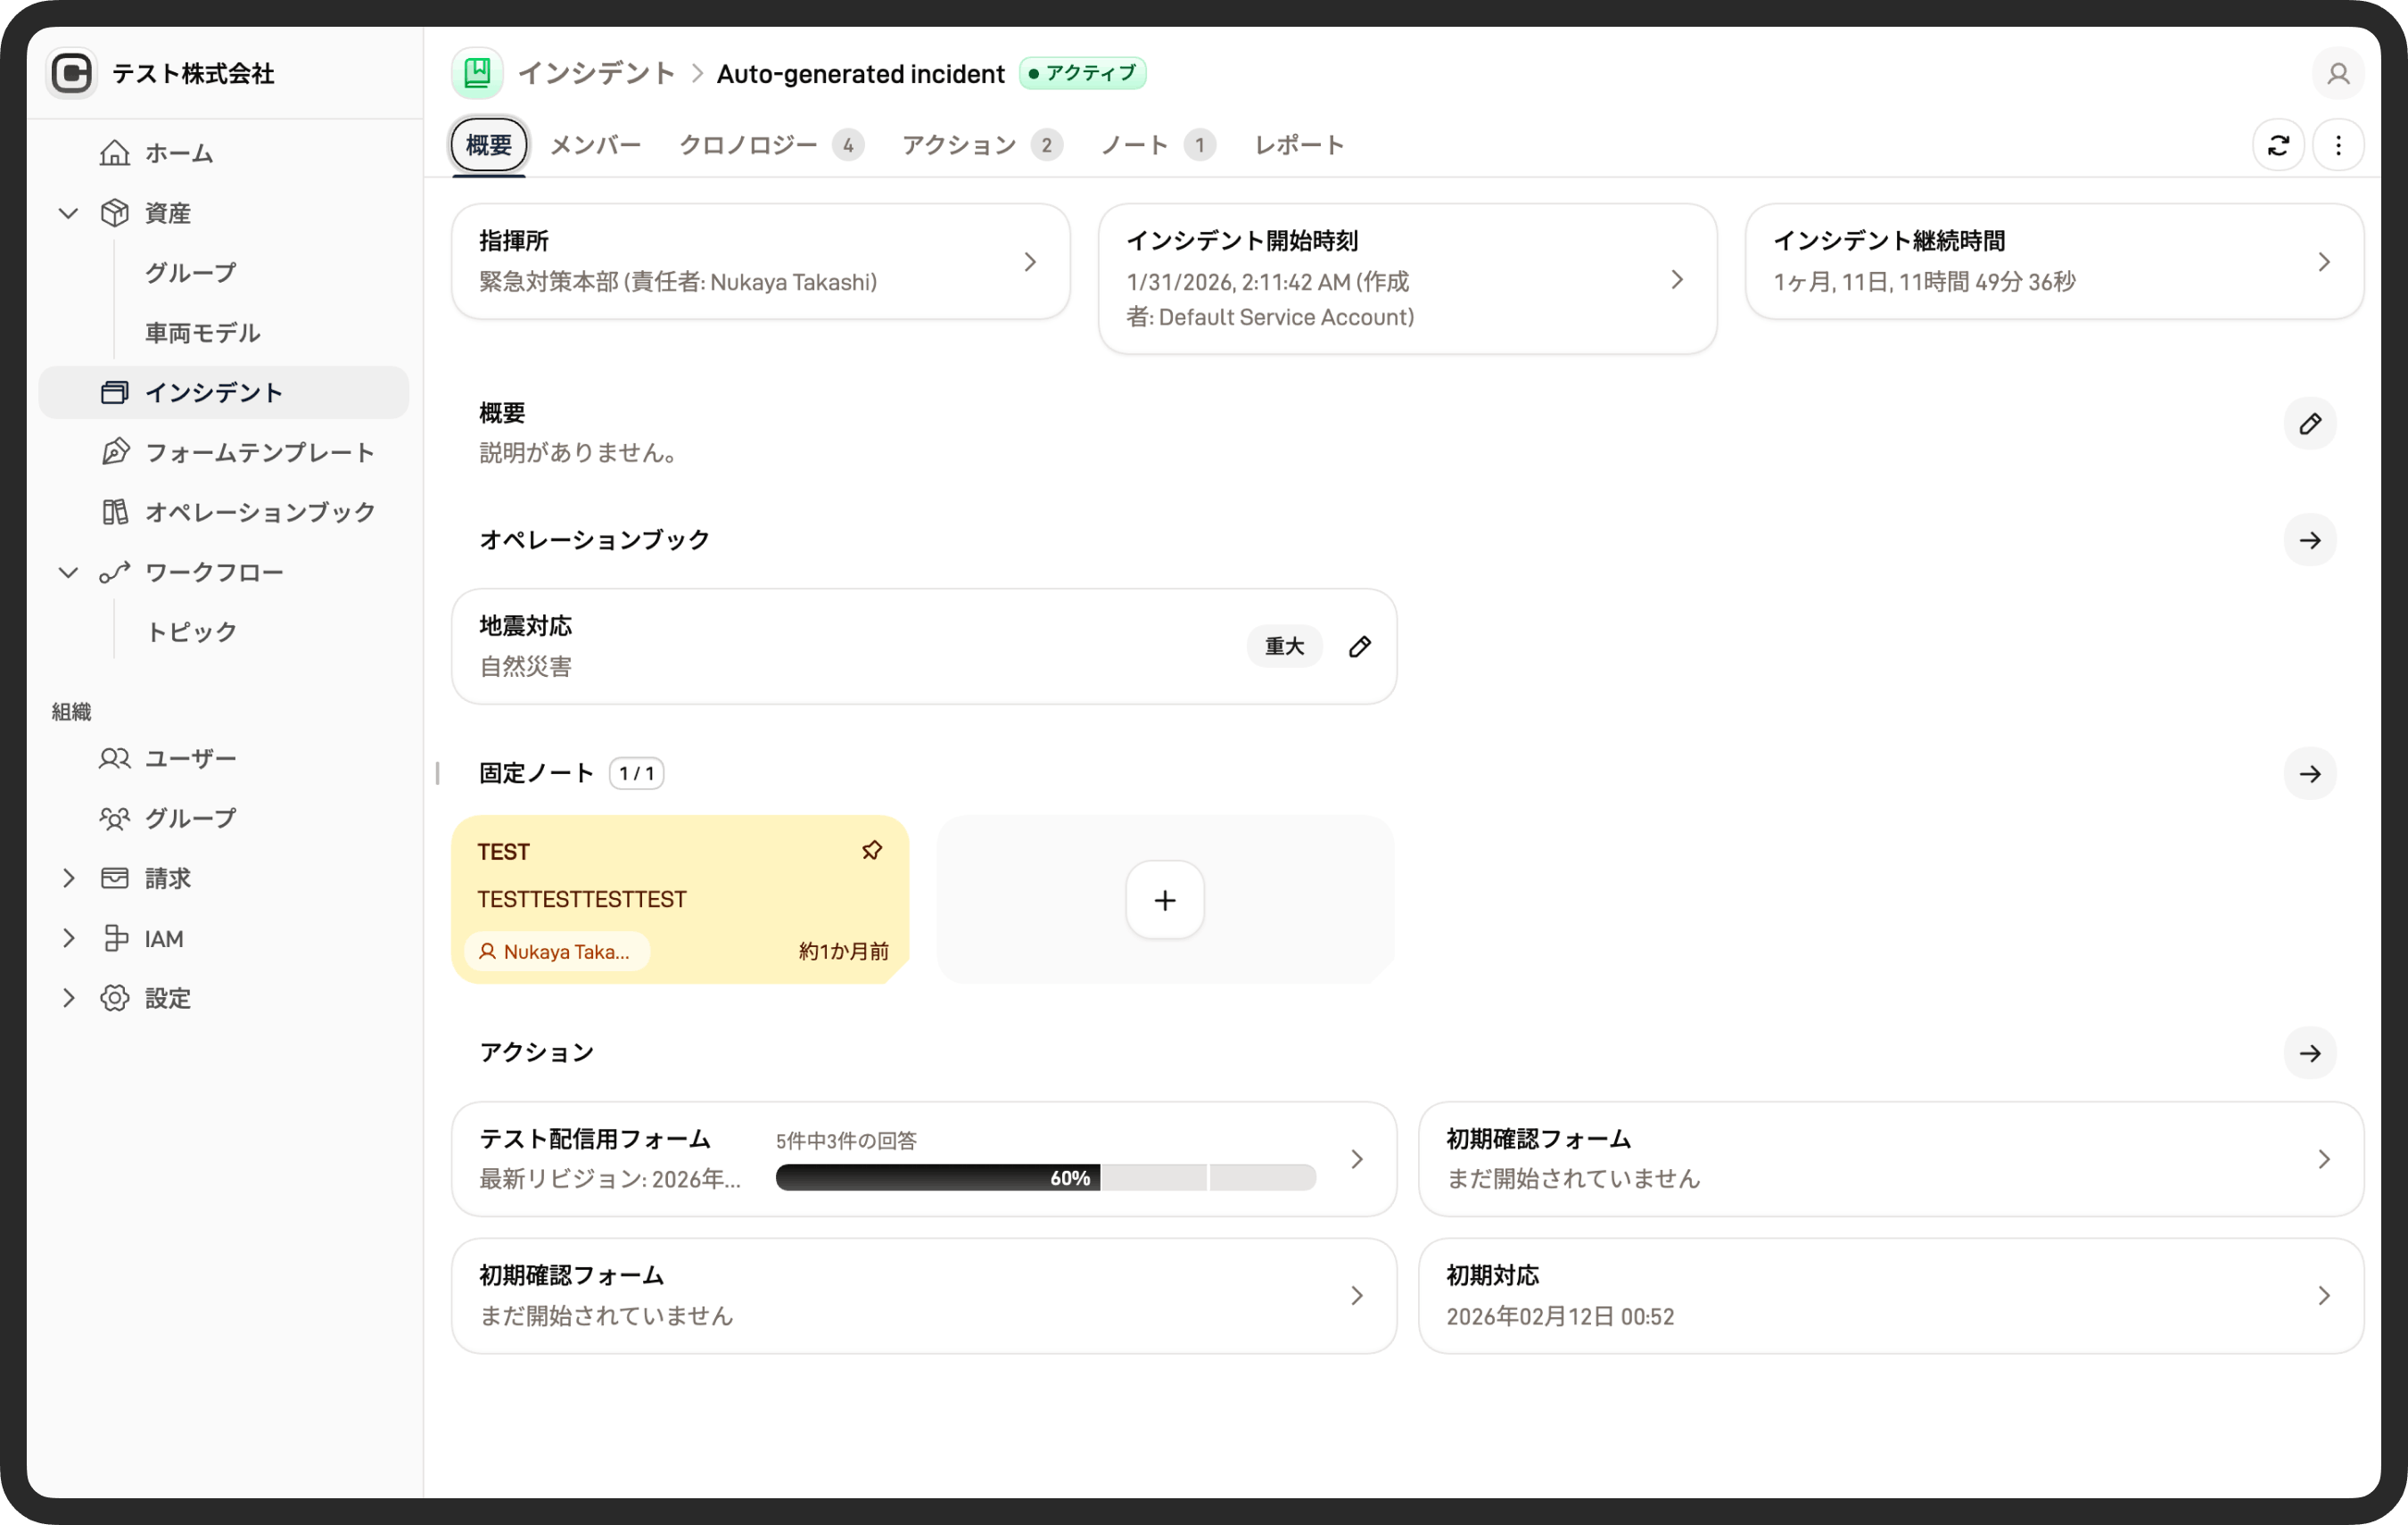Collapse the 資産 section in the sidebar
Screen dimensions: 2408x1525
[68, 213]
